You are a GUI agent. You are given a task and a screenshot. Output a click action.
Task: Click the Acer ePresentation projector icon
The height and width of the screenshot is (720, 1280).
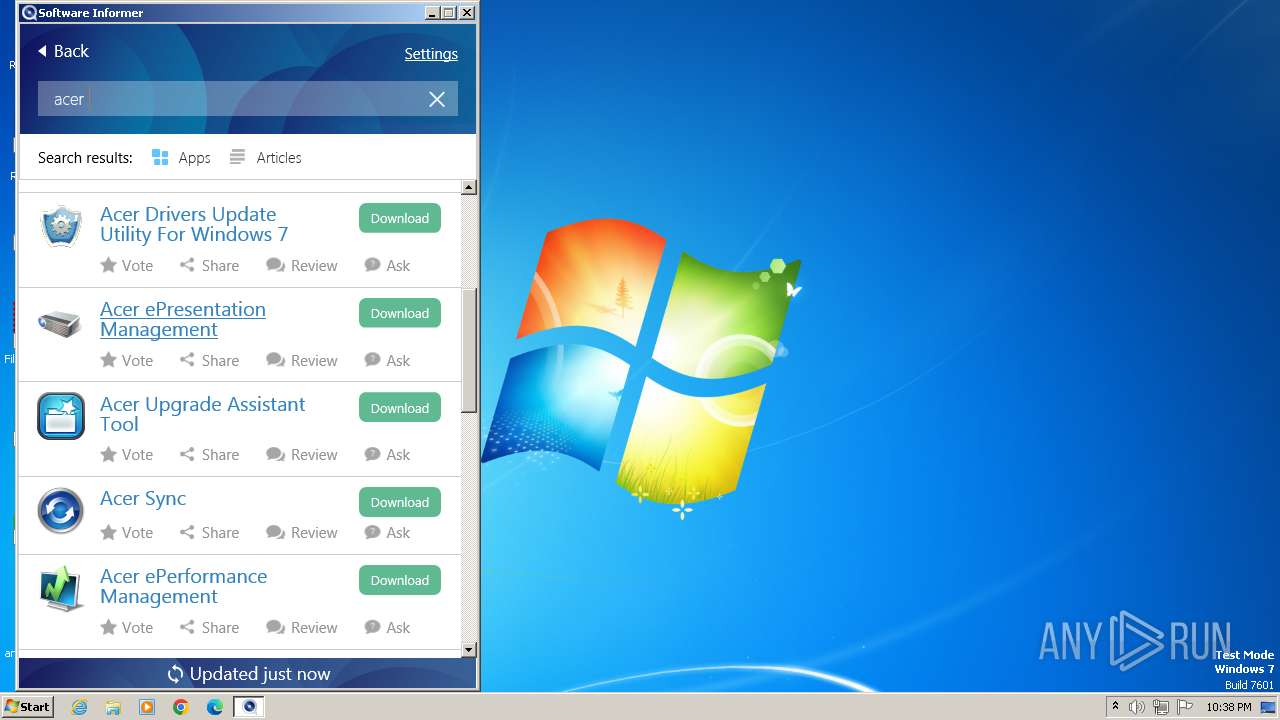(x=60, y=323)
